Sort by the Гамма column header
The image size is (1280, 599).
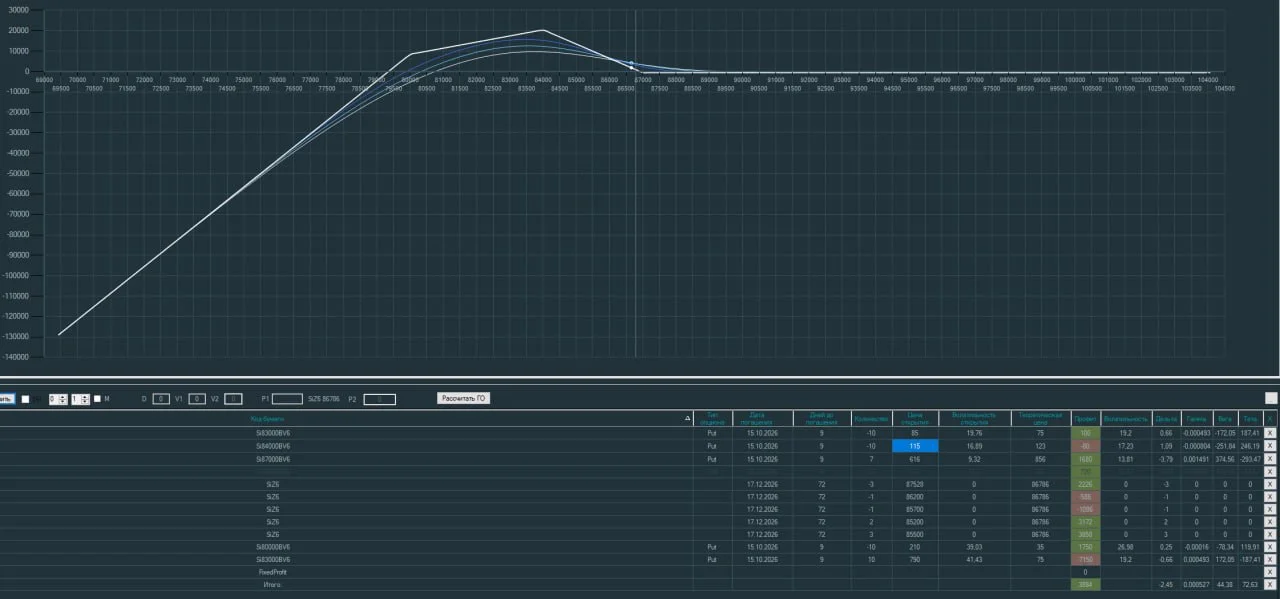[x=1196, y=418]
